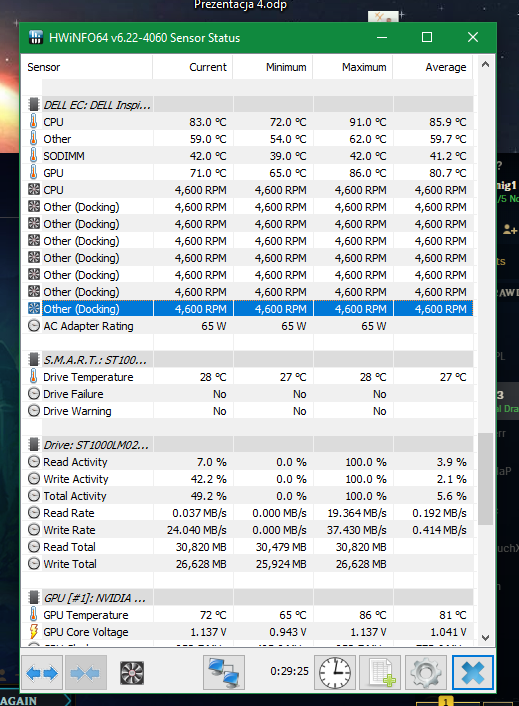Click the Current column header

pyautogui.click(x=193, y=67)
